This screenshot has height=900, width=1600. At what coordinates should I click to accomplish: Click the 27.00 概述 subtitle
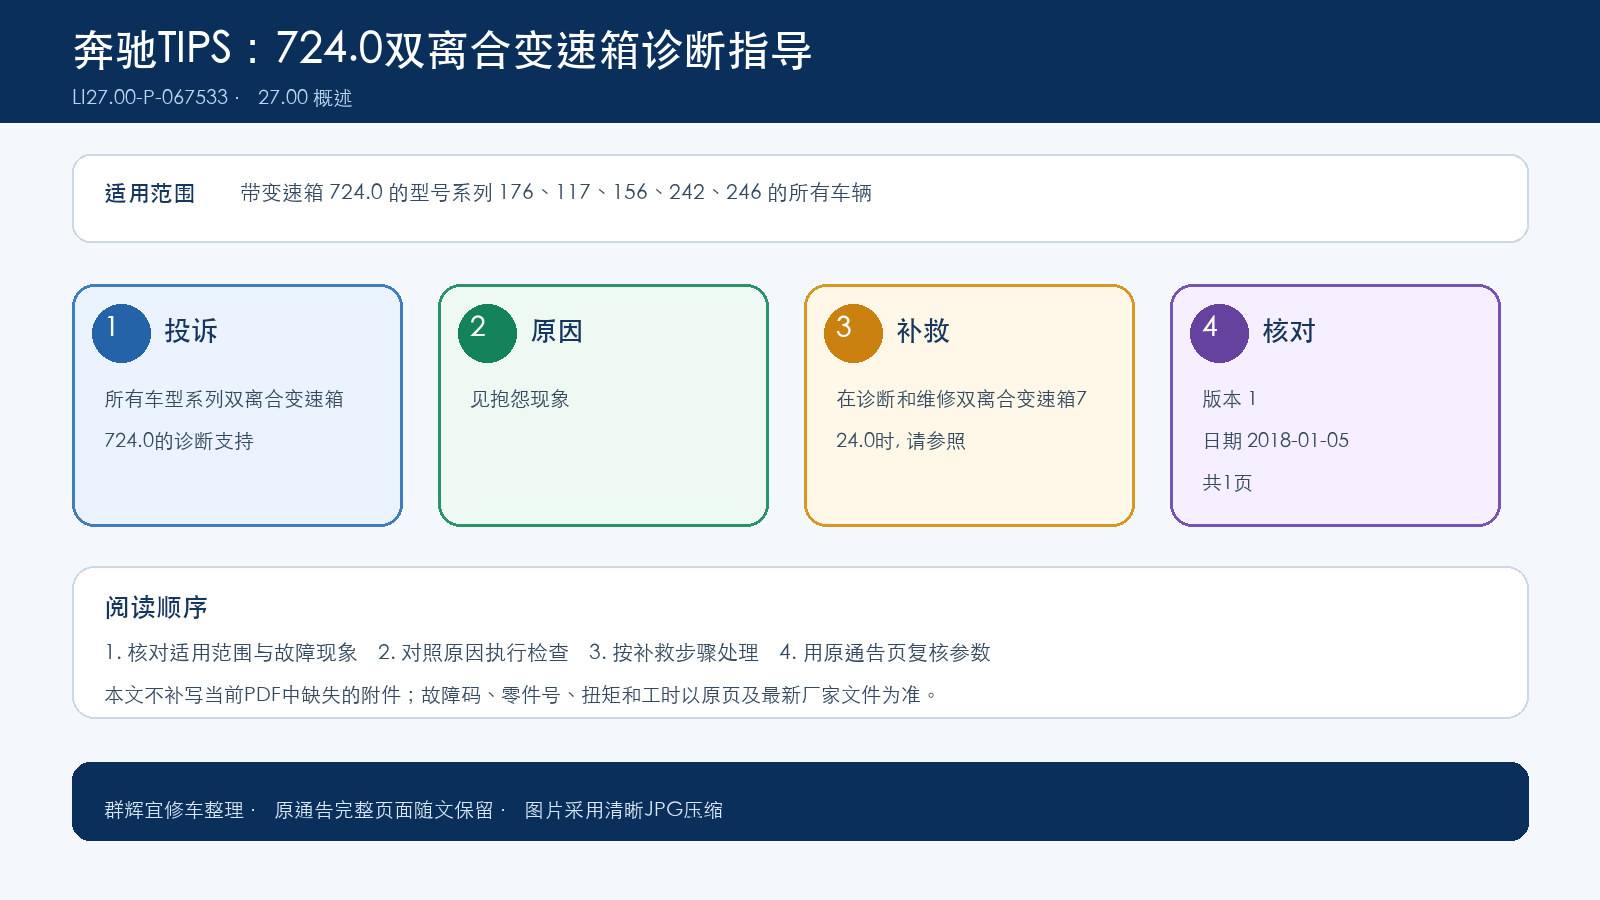point(305,97)
